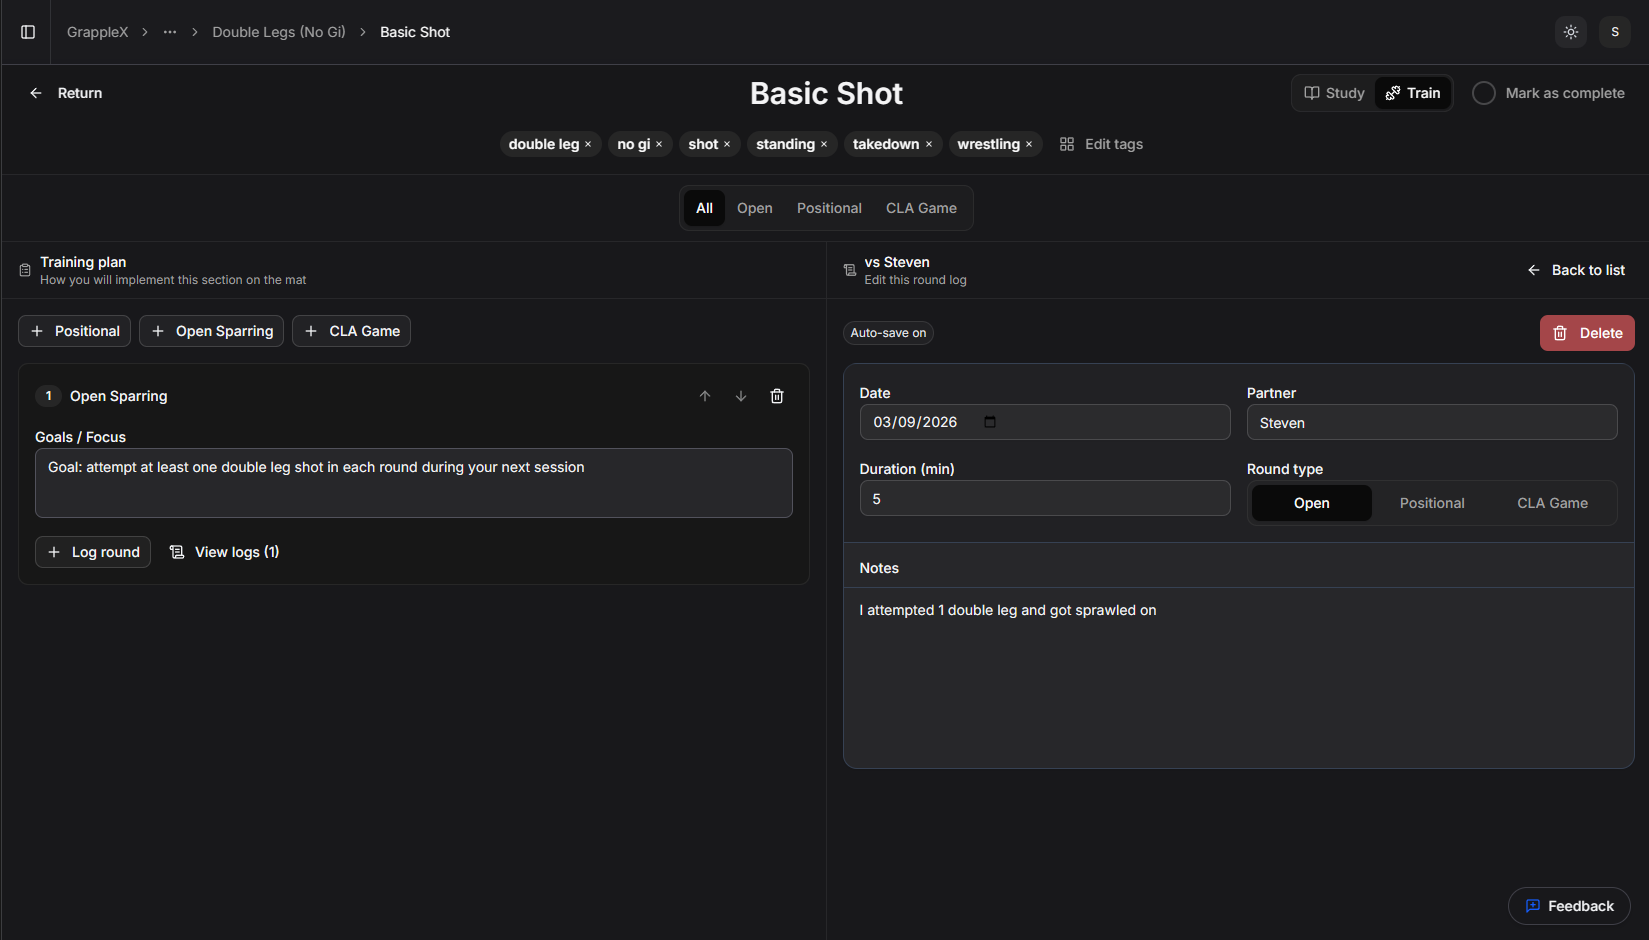Open the S user avatar menu
Image resolution: width=1649 pixels, height=940 pixels.
click(1615, 32)
